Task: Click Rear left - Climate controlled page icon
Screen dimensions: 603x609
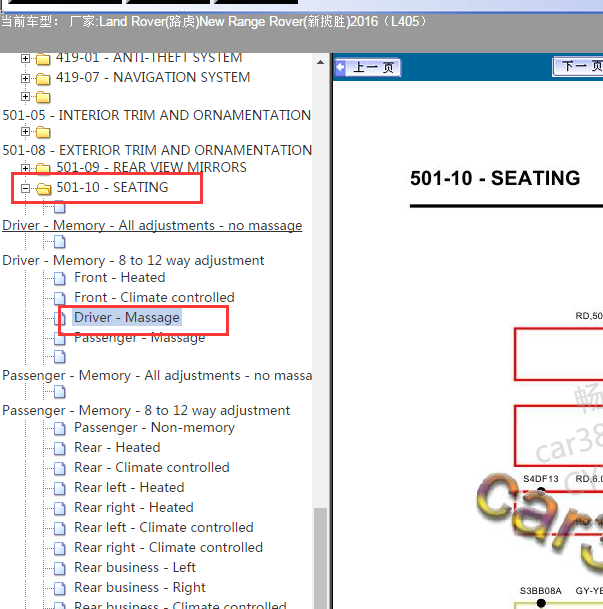Action: (59, 528)
